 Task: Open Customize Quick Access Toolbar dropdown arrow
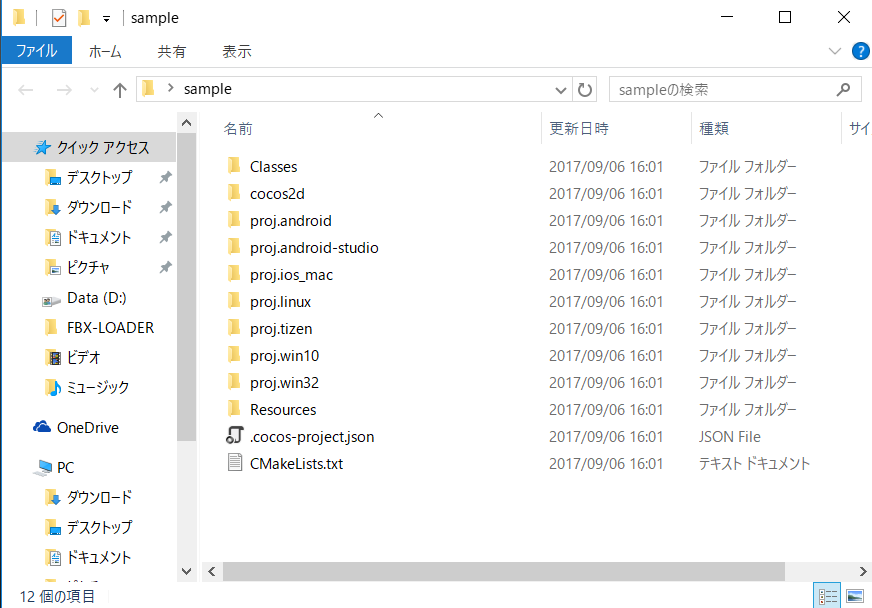106,19
